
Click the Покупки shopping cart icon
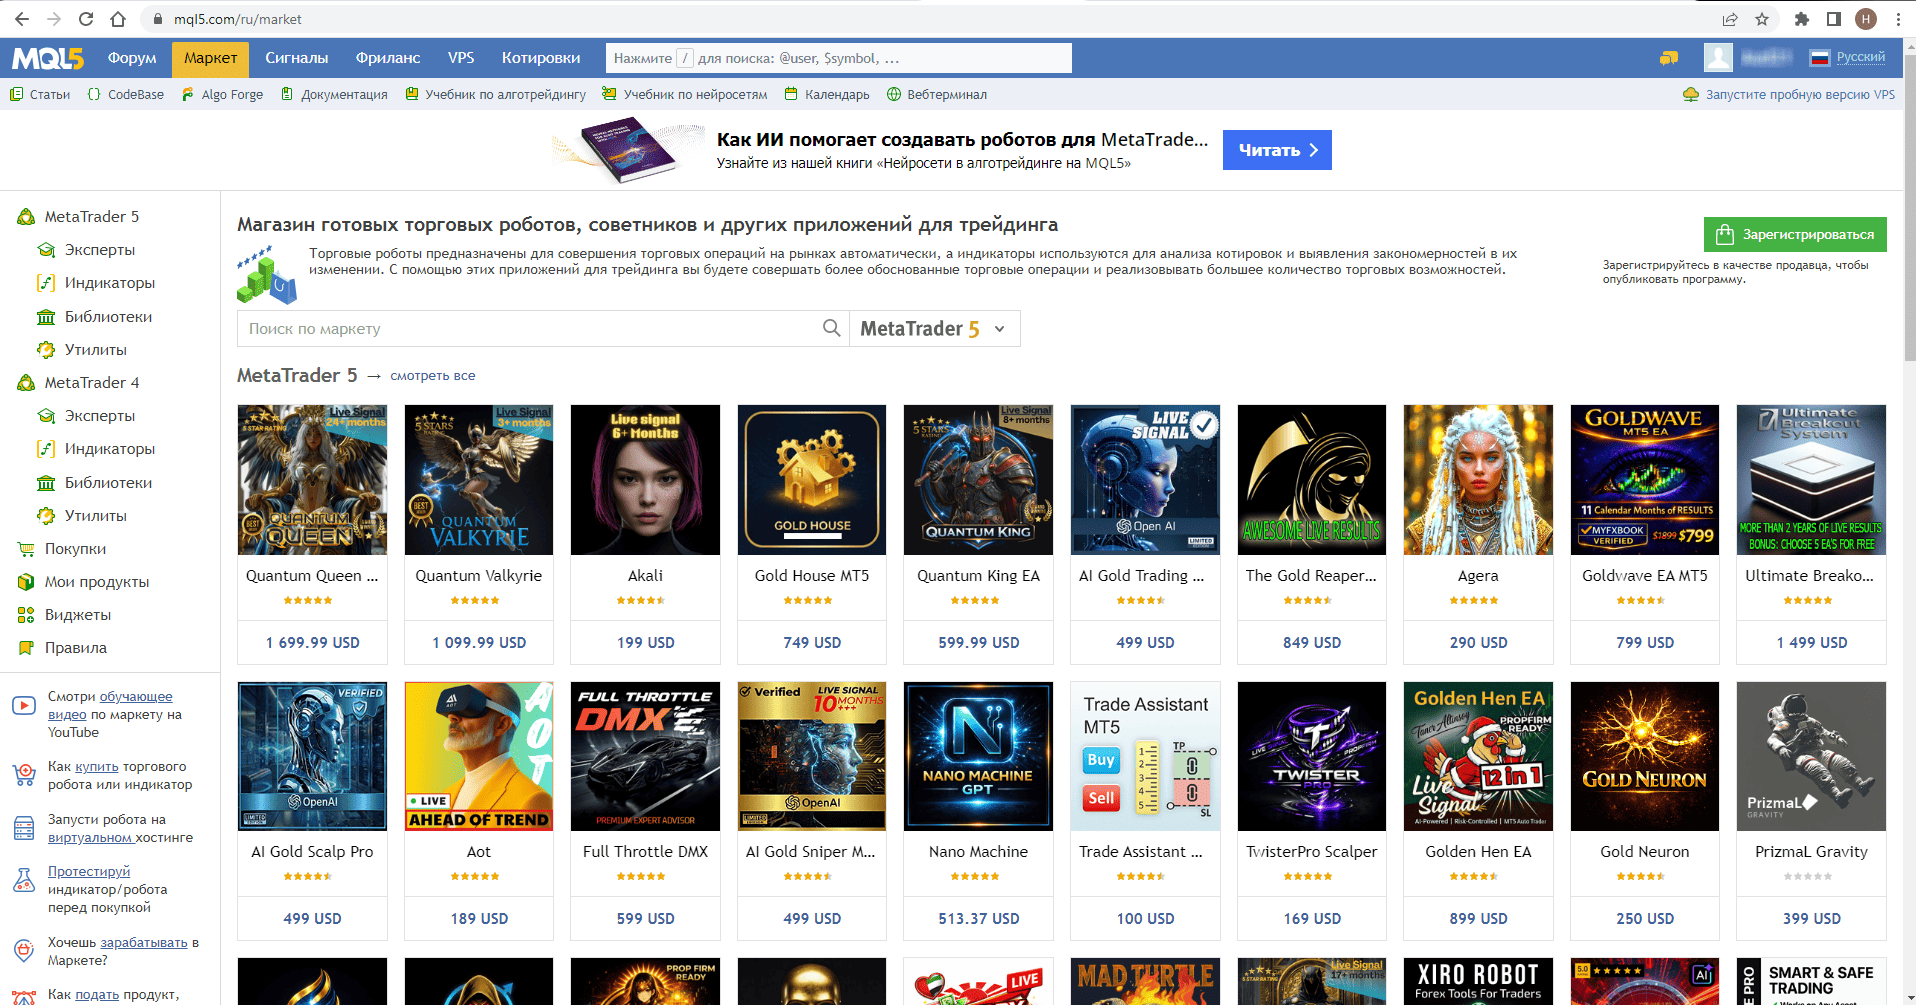click(x=26, y=549)
